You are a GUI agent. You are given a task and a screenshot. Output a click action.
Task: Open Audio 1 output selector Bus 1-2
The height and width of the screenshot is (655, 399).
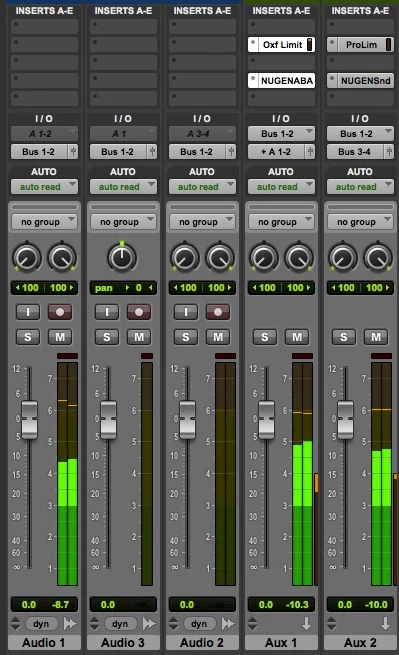click(38, 152)
